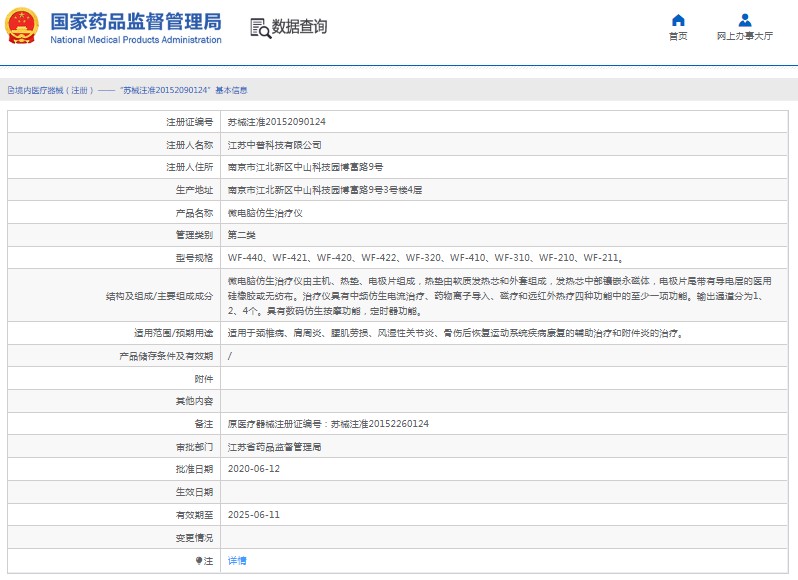Click the 生产地址 row label

click(194, 190)
